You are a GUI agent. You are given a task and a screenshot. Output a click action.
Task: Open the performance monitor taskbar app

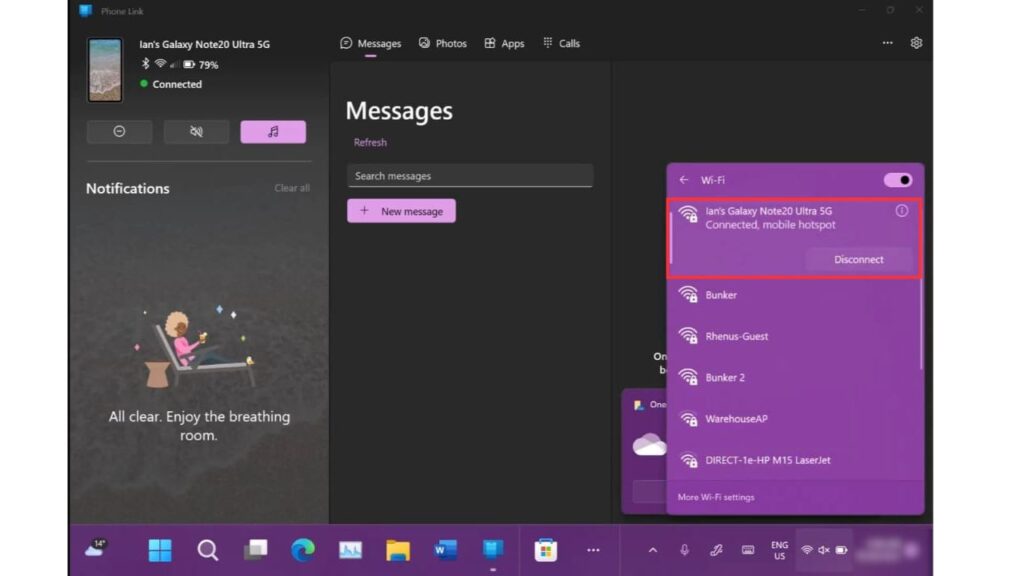350,551
